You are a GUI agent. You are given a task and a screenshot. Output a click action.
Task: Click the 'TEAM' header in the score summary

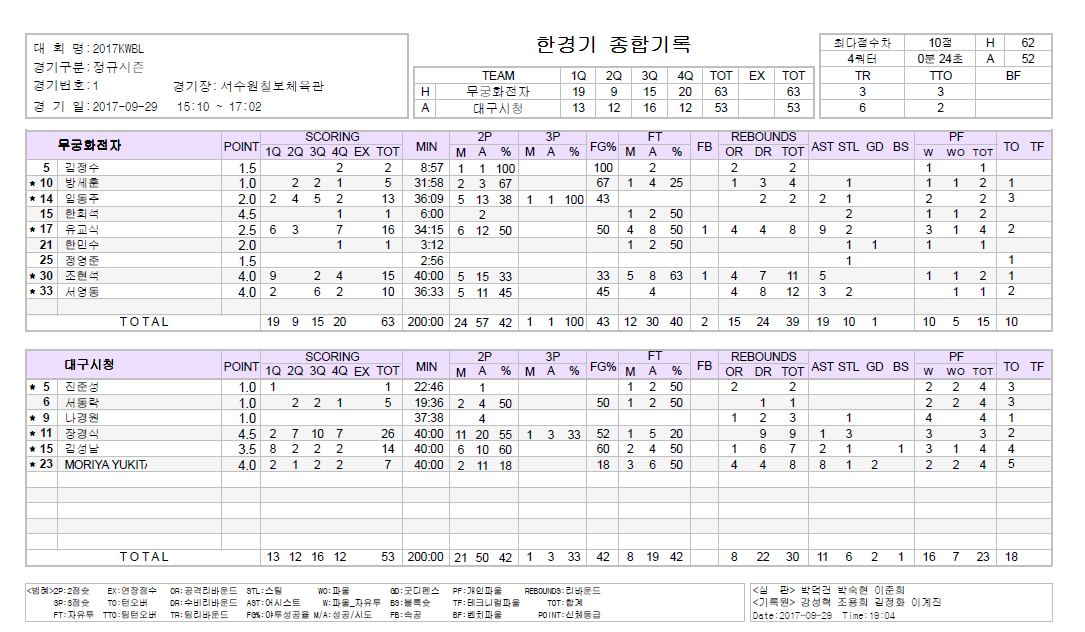(x=498, y=75)
